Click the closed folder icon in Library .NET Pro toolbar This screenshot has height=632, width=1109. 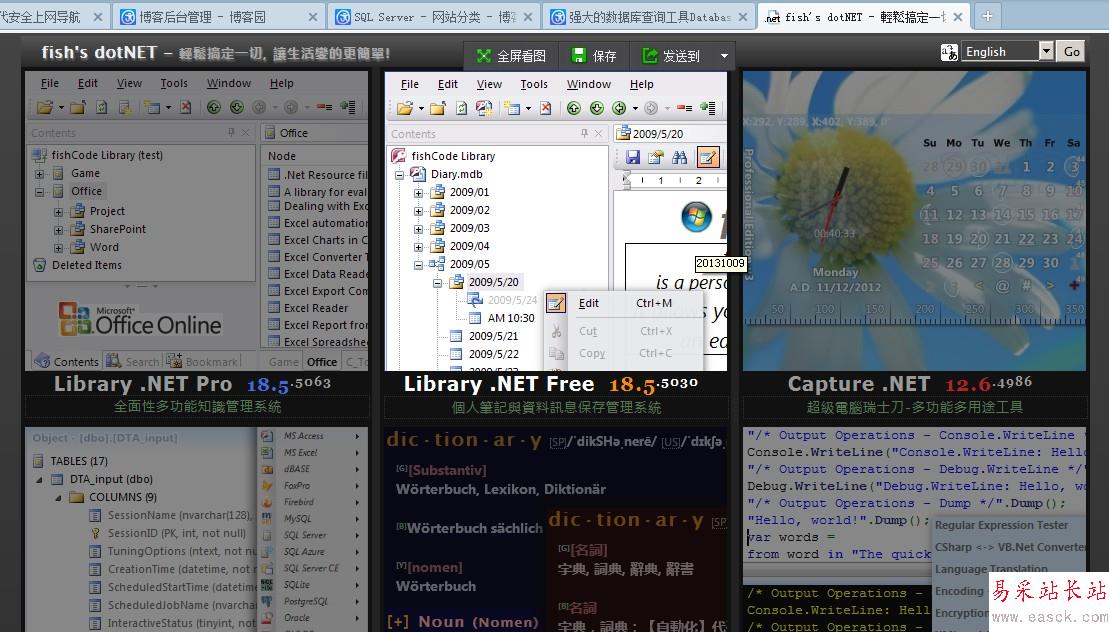[x=78, y=107]
